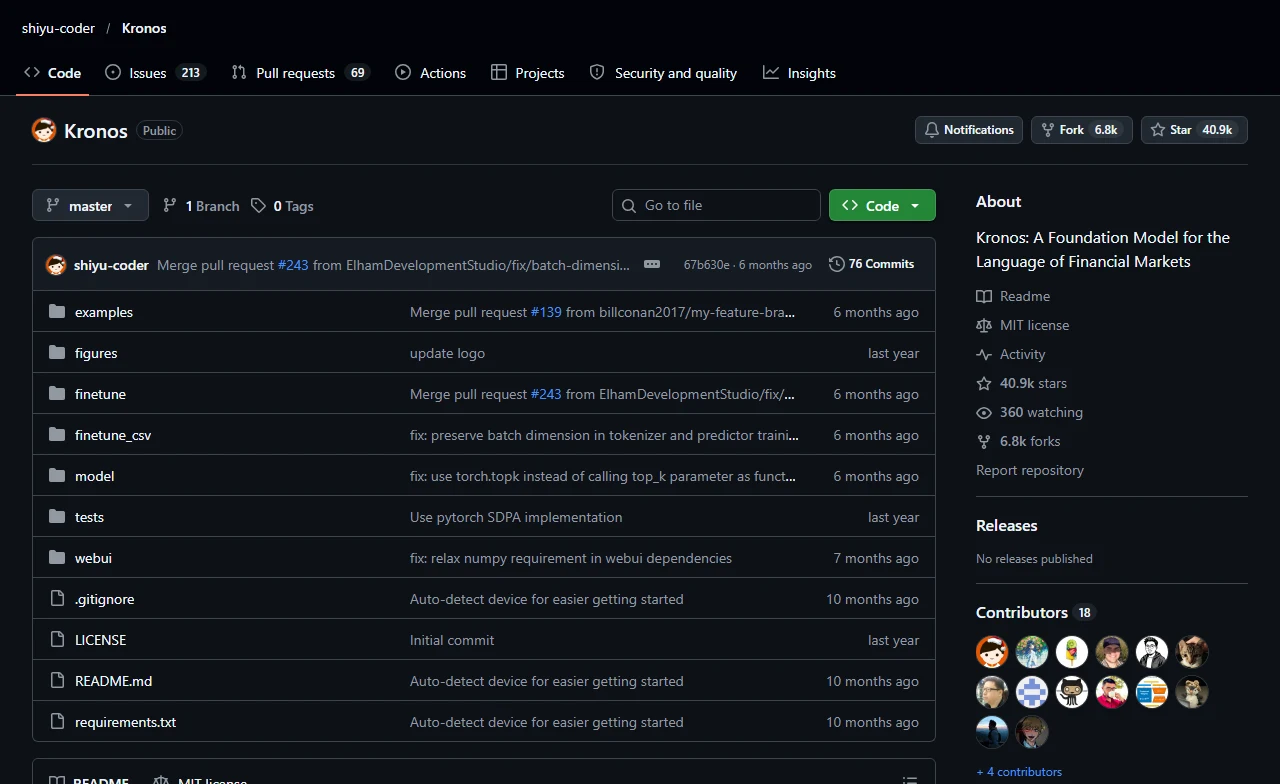Screen dimensions: 1280x784
Task: Click shiyu-coder owner breadcrumb
Action: [58, 28]
